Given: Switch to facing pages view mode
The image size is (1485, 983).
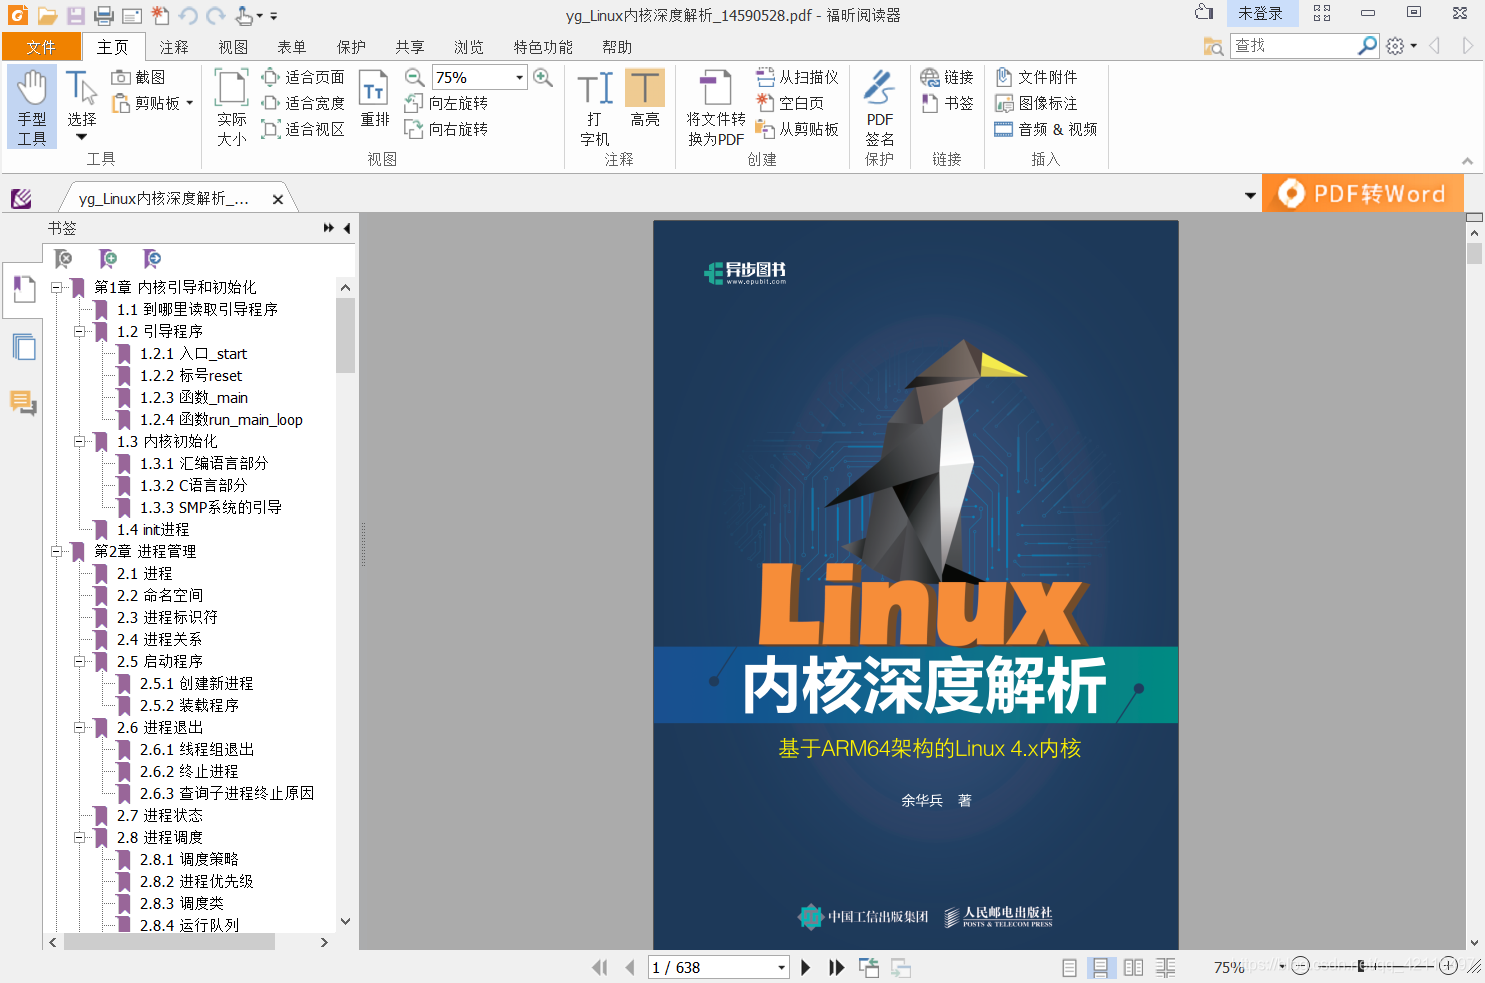Looking at the screenshot, I should [x=1133, y=967].
